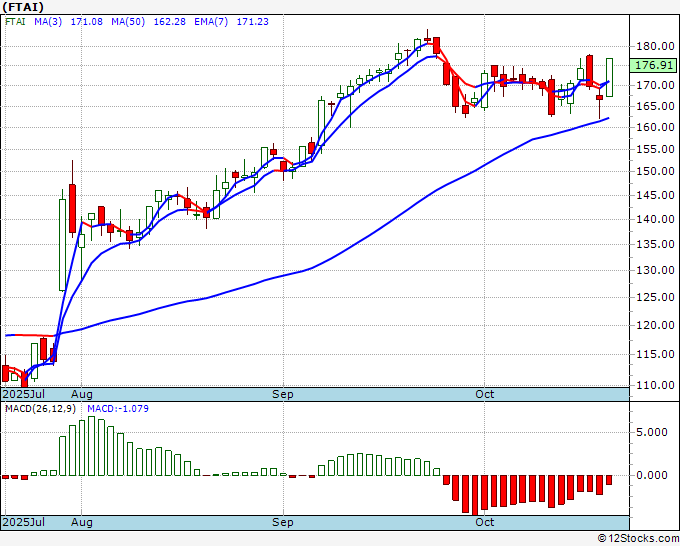The height and width of the screenshot is (546, 680).
Task: Click the 5.000 MACD axis label
Action: (x=652, y=432)
